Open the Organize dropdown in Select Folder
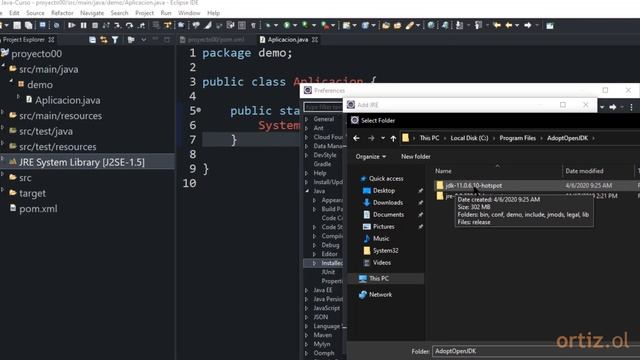Image resolution: width=640 pixels, height=360 pixels. coord(370,157)
